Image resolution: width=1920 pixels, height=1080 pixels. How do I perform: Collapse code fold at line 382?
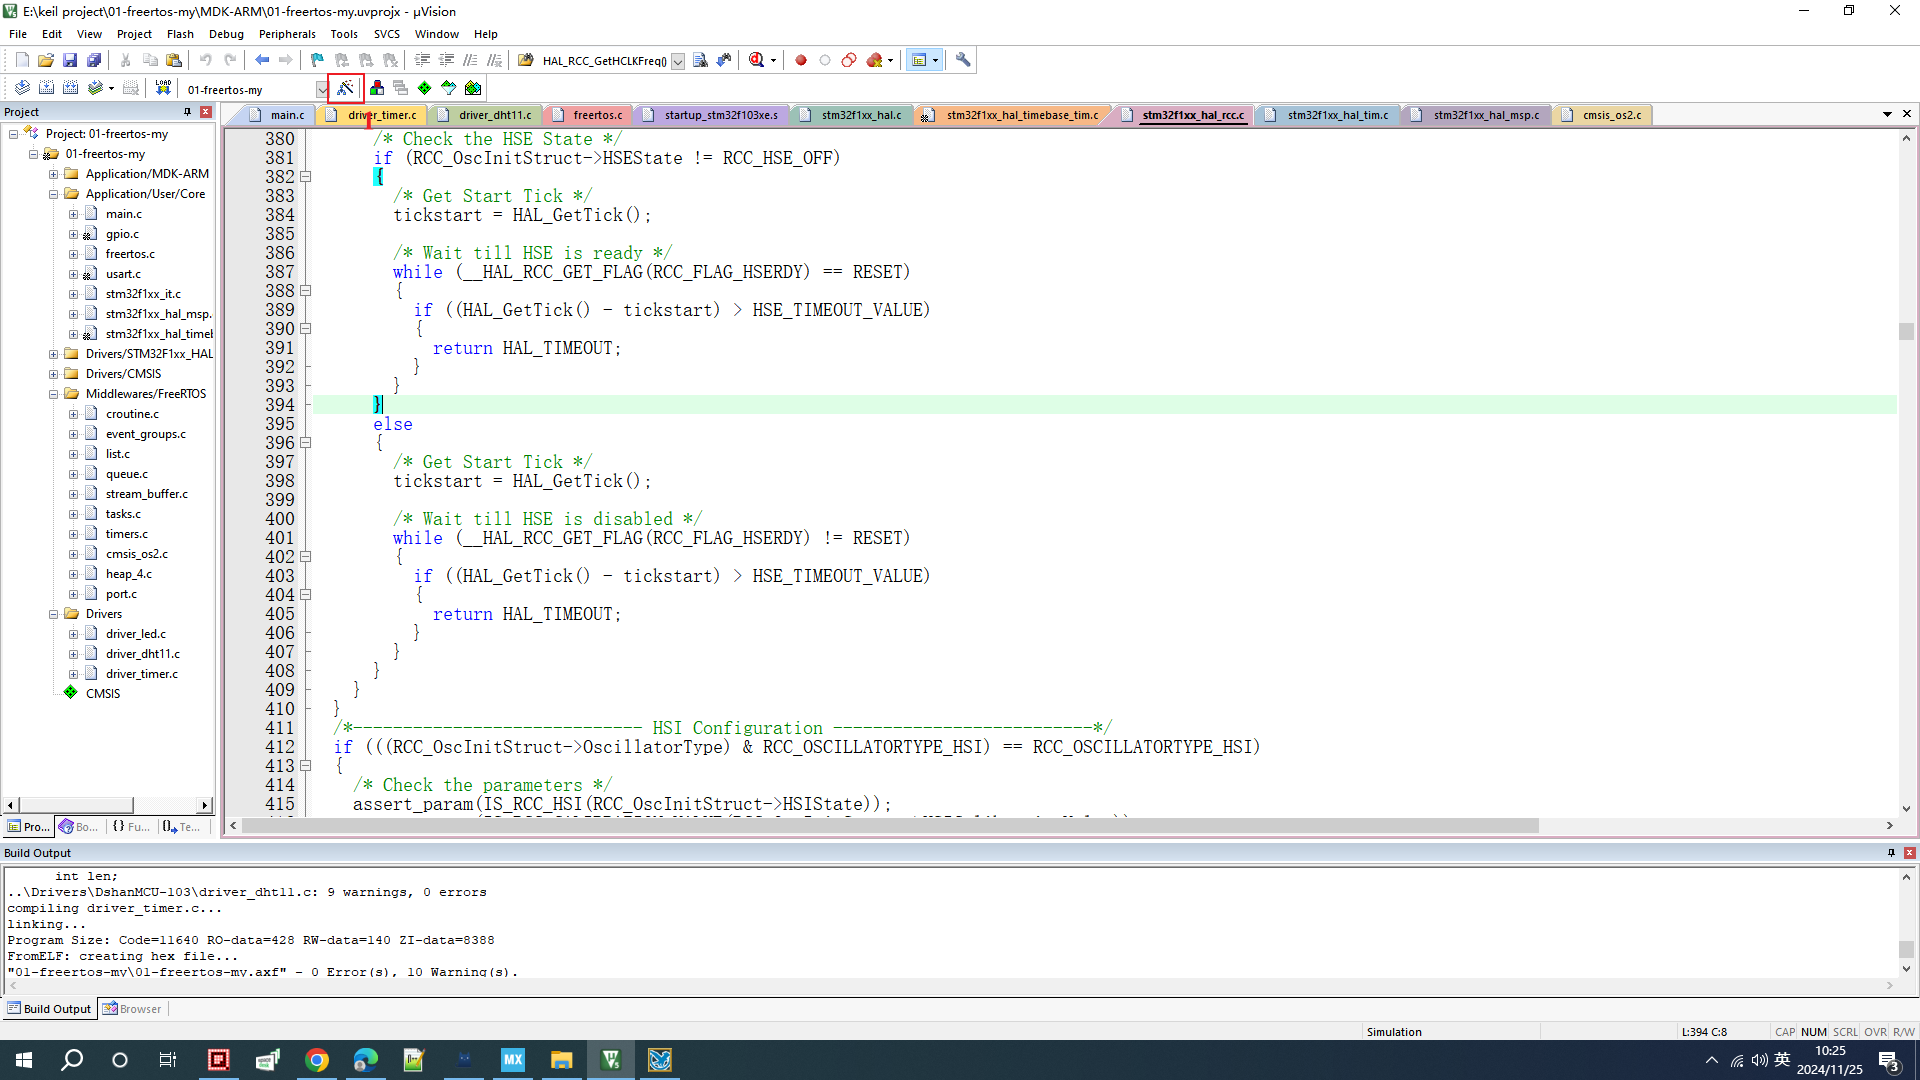click(x=306, y=177)
